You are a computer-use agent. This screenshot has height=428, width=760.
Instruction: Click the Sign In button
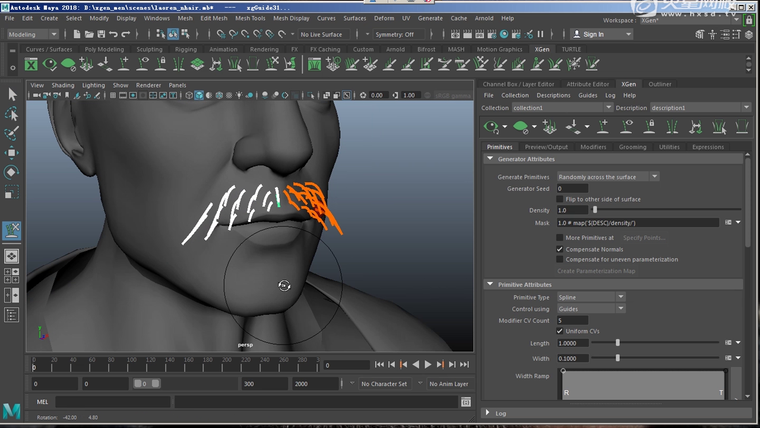(x=594, y=34)
